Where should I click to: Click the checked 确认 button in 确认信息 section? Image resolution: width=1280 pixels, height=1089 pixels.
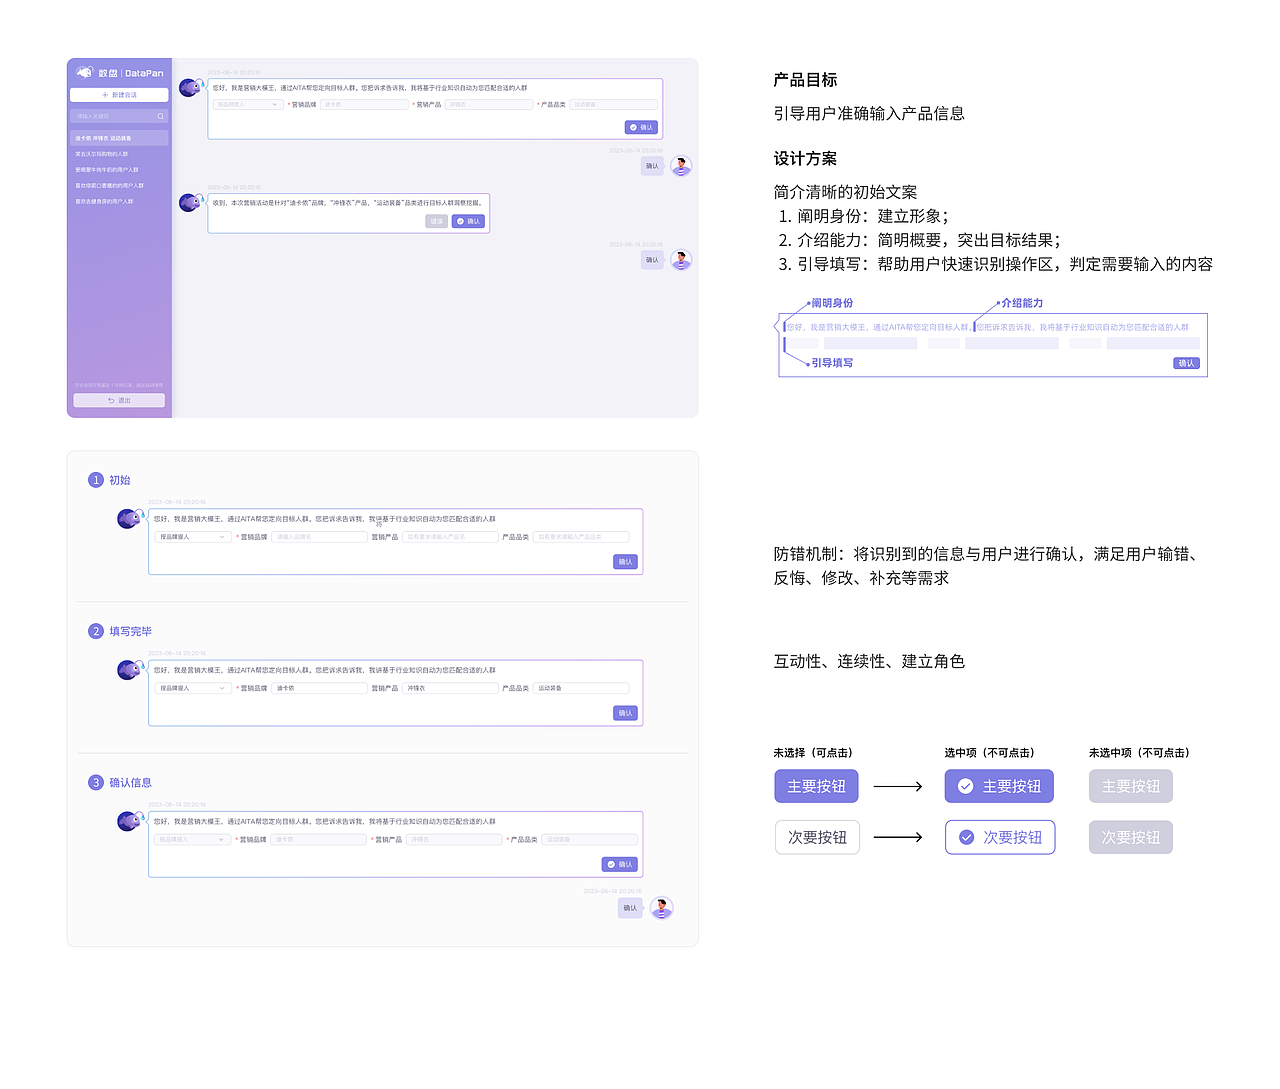[619, 864]
